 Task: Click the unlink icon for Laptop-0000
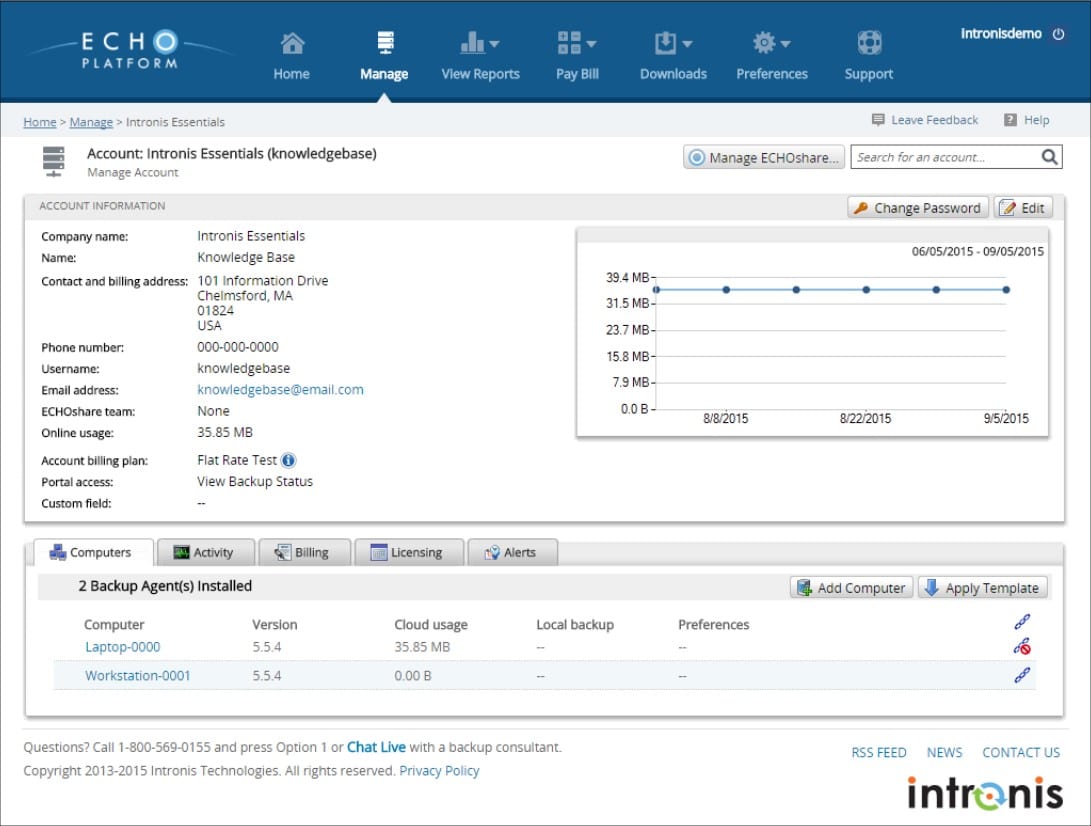[x=1021, y=646]
